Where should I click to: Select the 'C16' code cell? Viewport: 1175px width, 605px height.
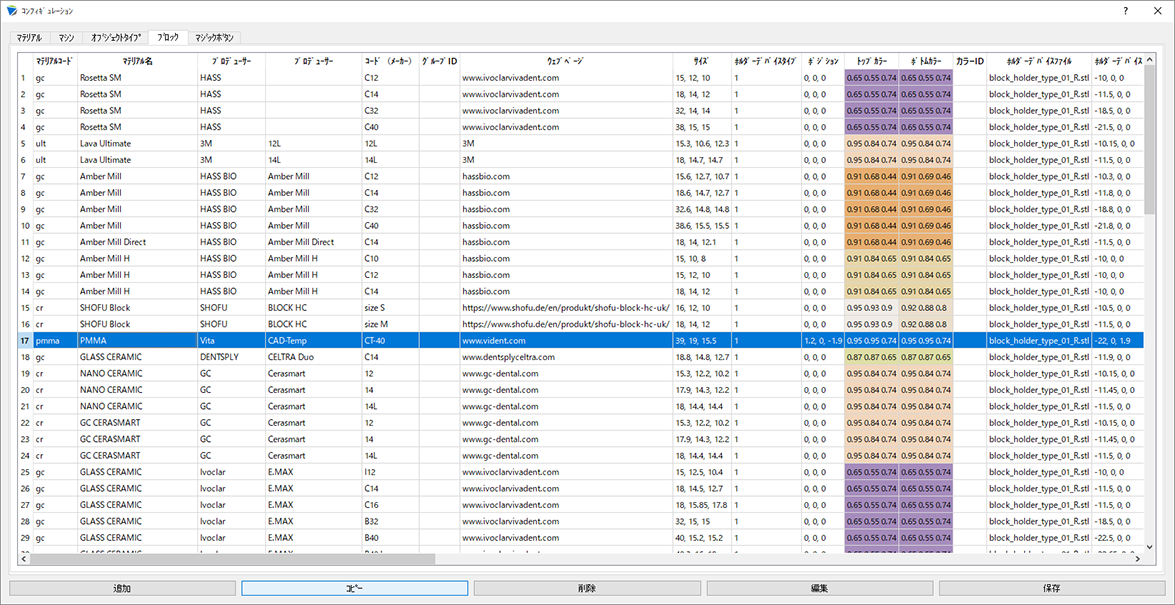pyautogui.click(x=390, y=506)
